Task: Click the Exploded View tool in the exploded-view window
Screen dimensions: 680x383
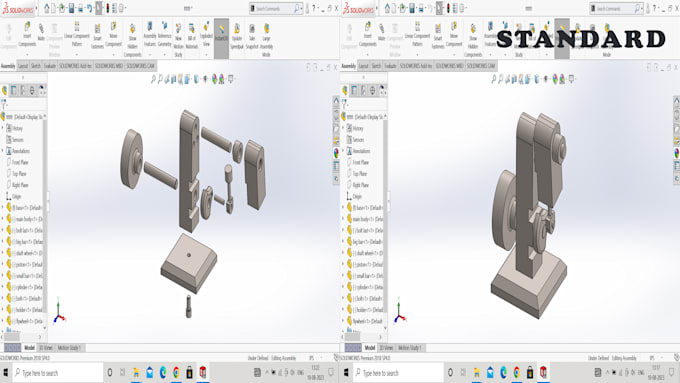Action: [206, 34]
